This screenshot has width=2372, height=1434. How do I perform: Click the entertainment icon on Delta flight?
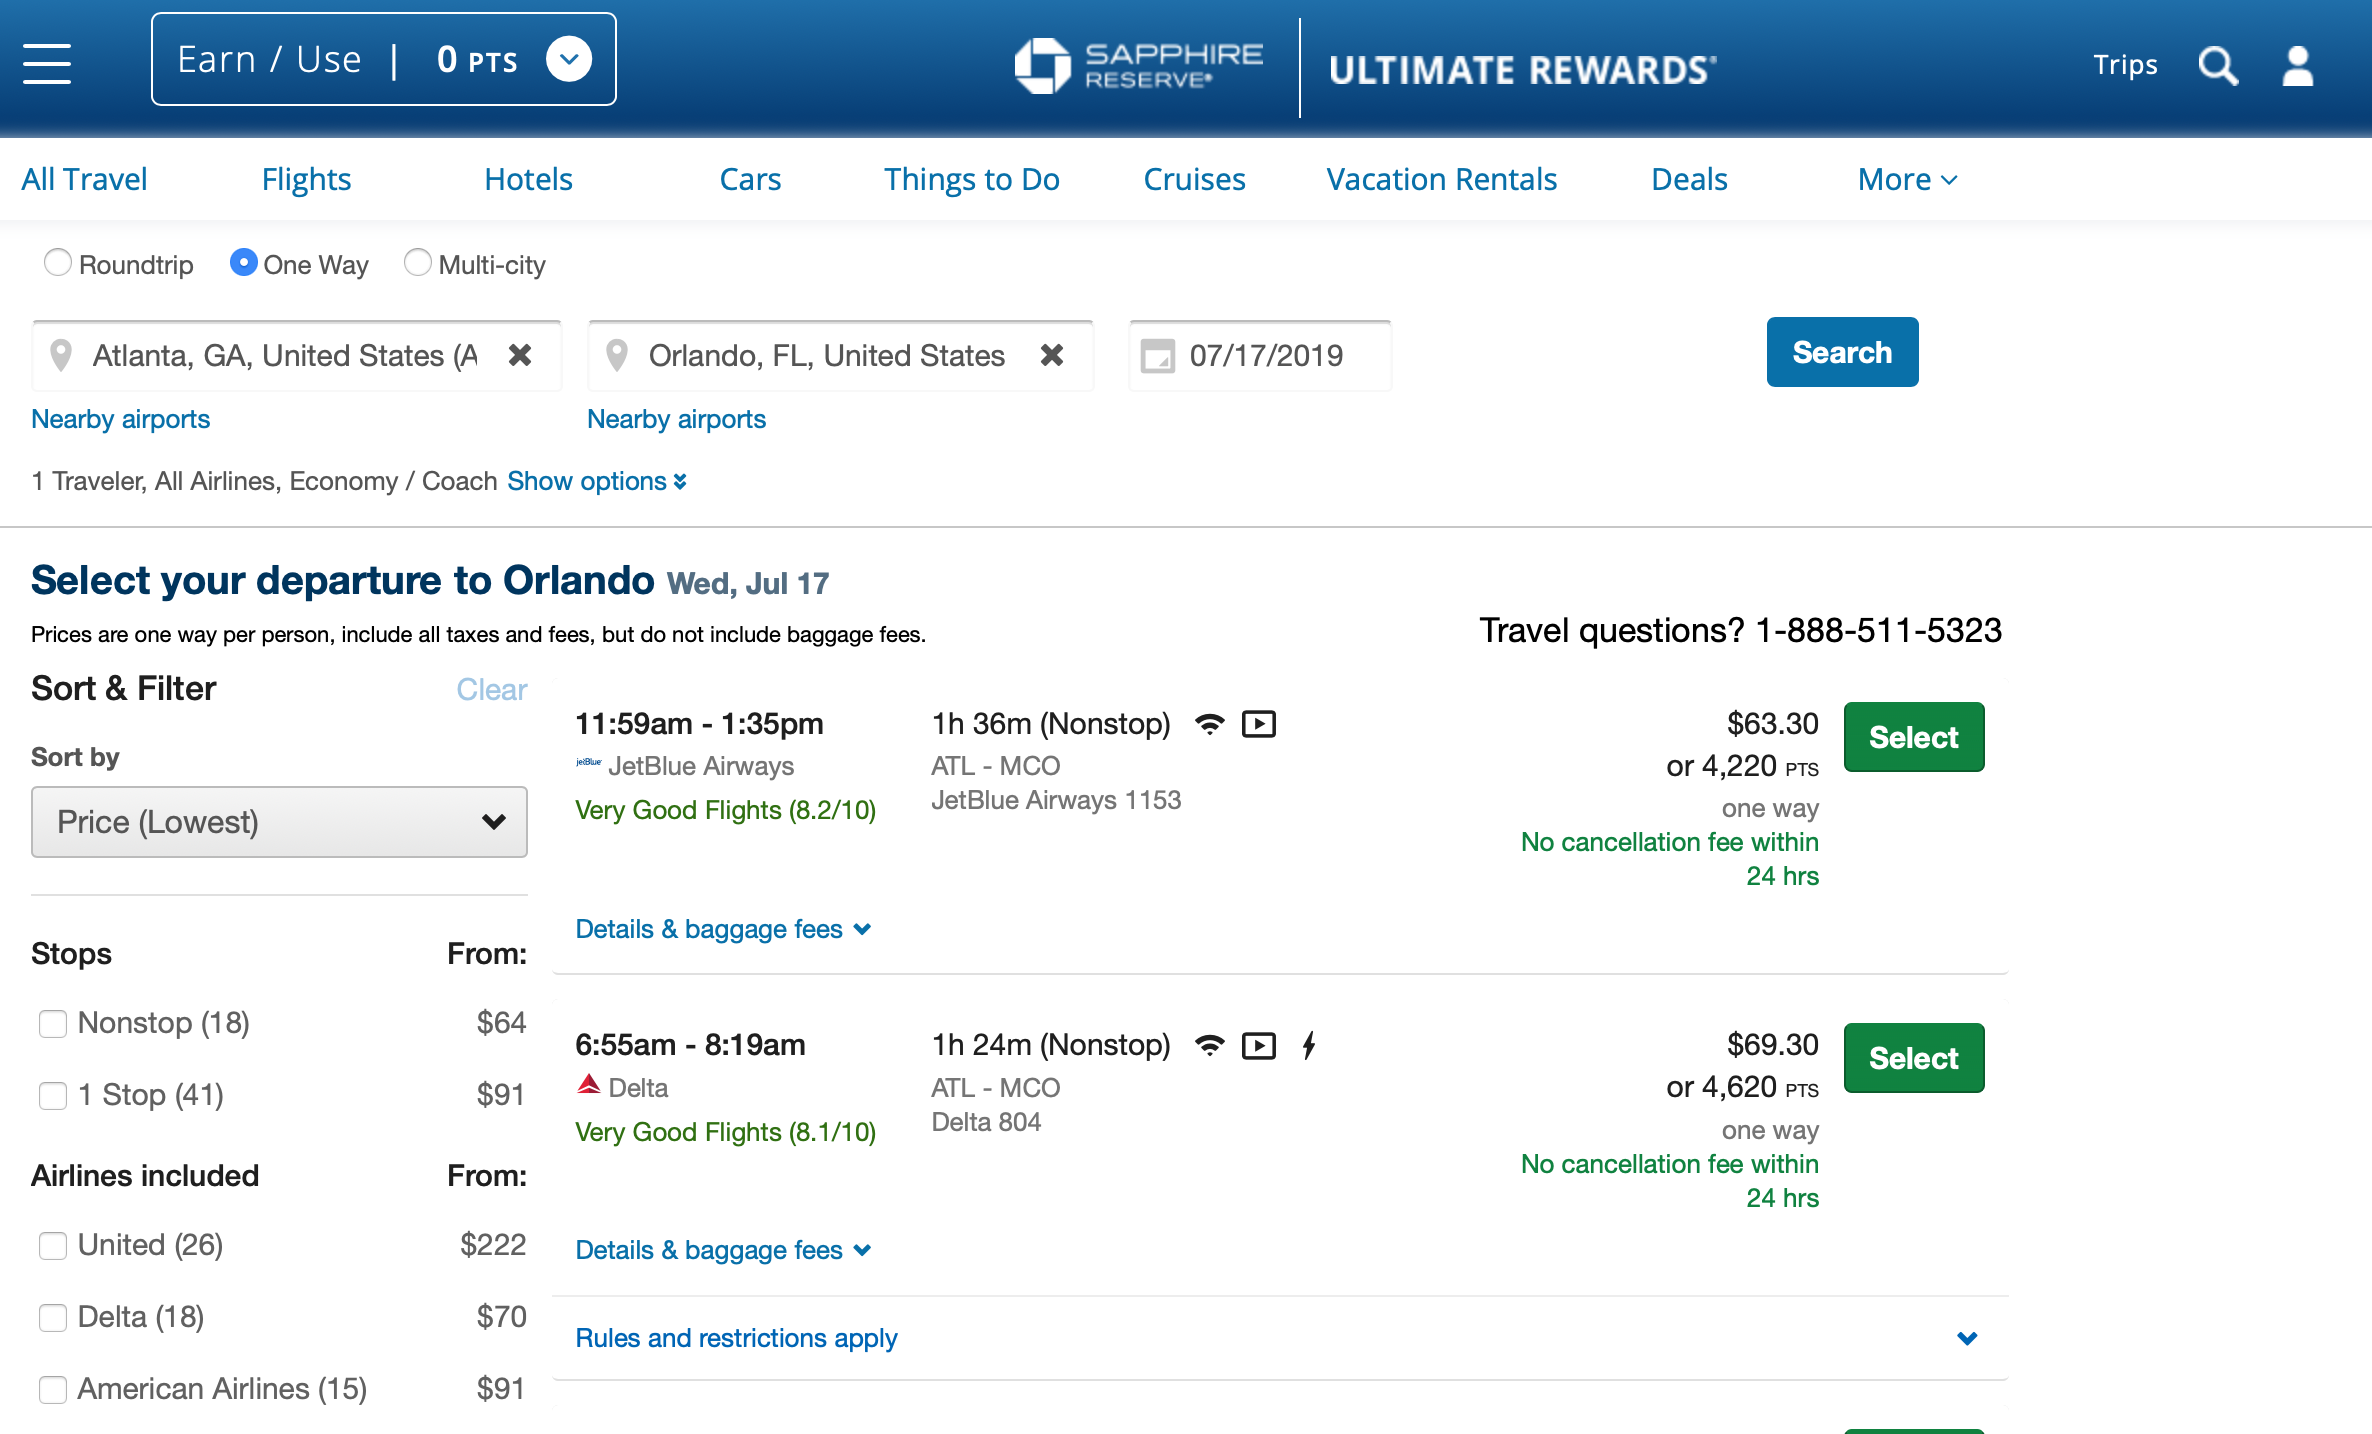(x=1259, y=1046)
